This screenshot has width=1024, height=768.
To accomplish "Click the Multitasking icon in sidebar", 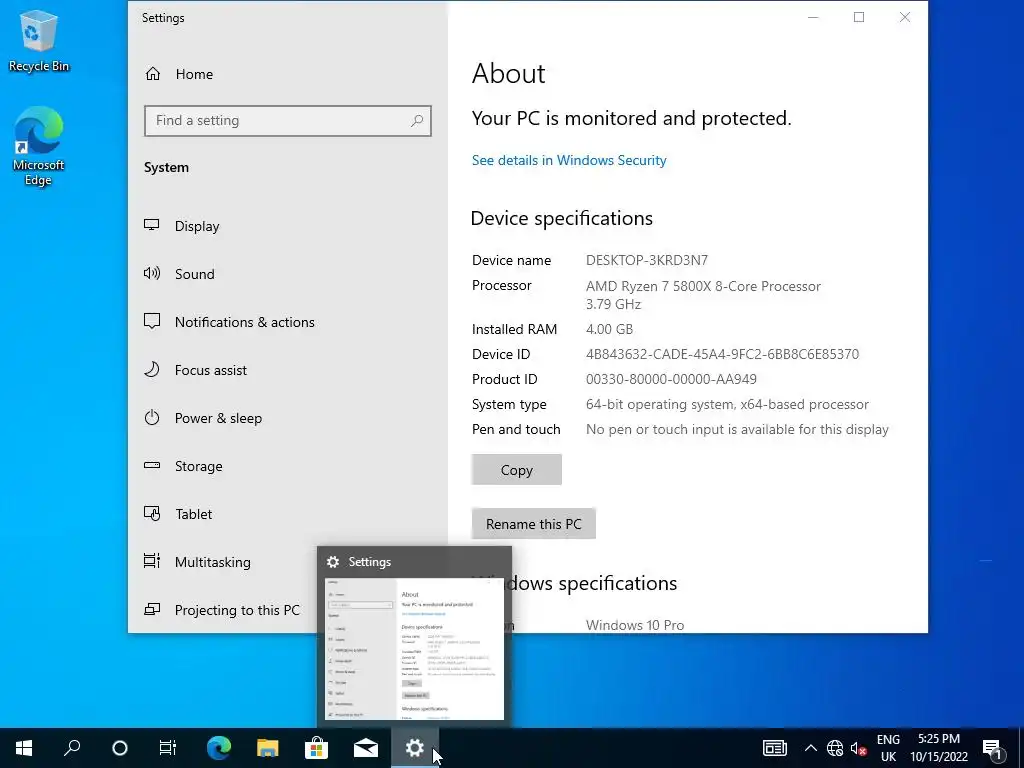I will (x=152, y=562).
